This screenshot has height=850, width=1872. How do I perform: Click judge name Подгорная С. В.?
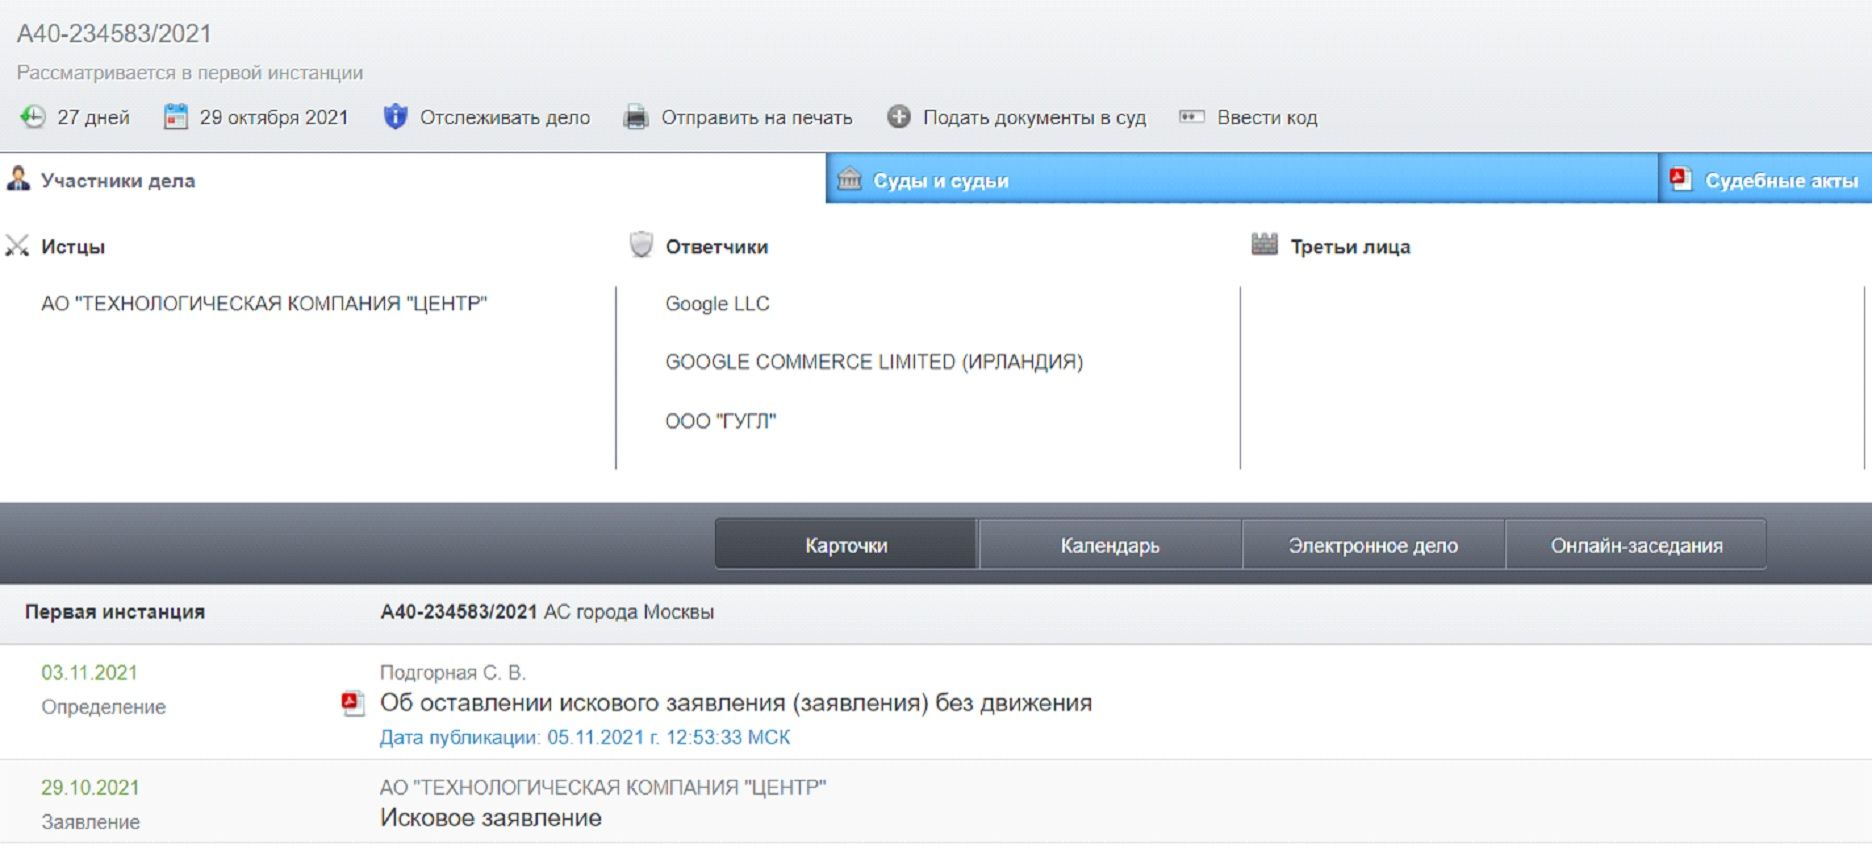(452, 673)
